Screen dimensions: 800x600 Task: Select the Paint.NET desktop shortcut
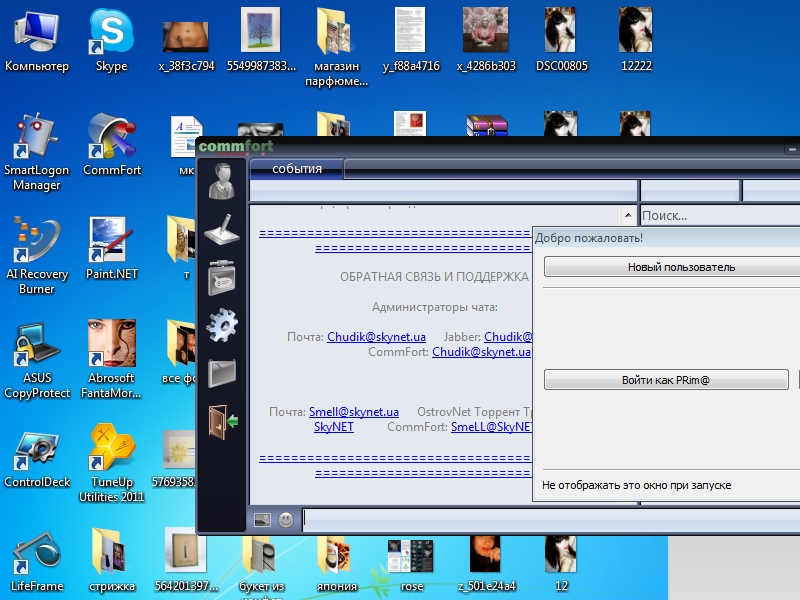tap(112, 248)
